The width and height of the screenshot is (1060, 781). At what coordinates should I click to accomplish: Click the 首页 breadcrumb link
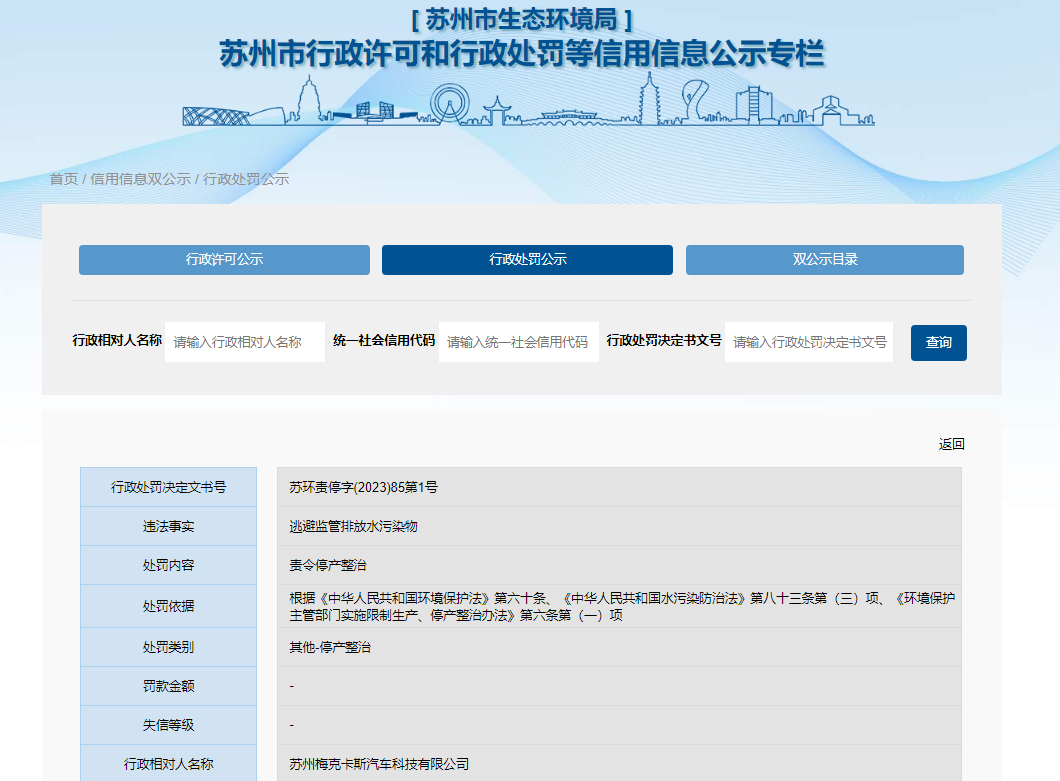(63, 179)
